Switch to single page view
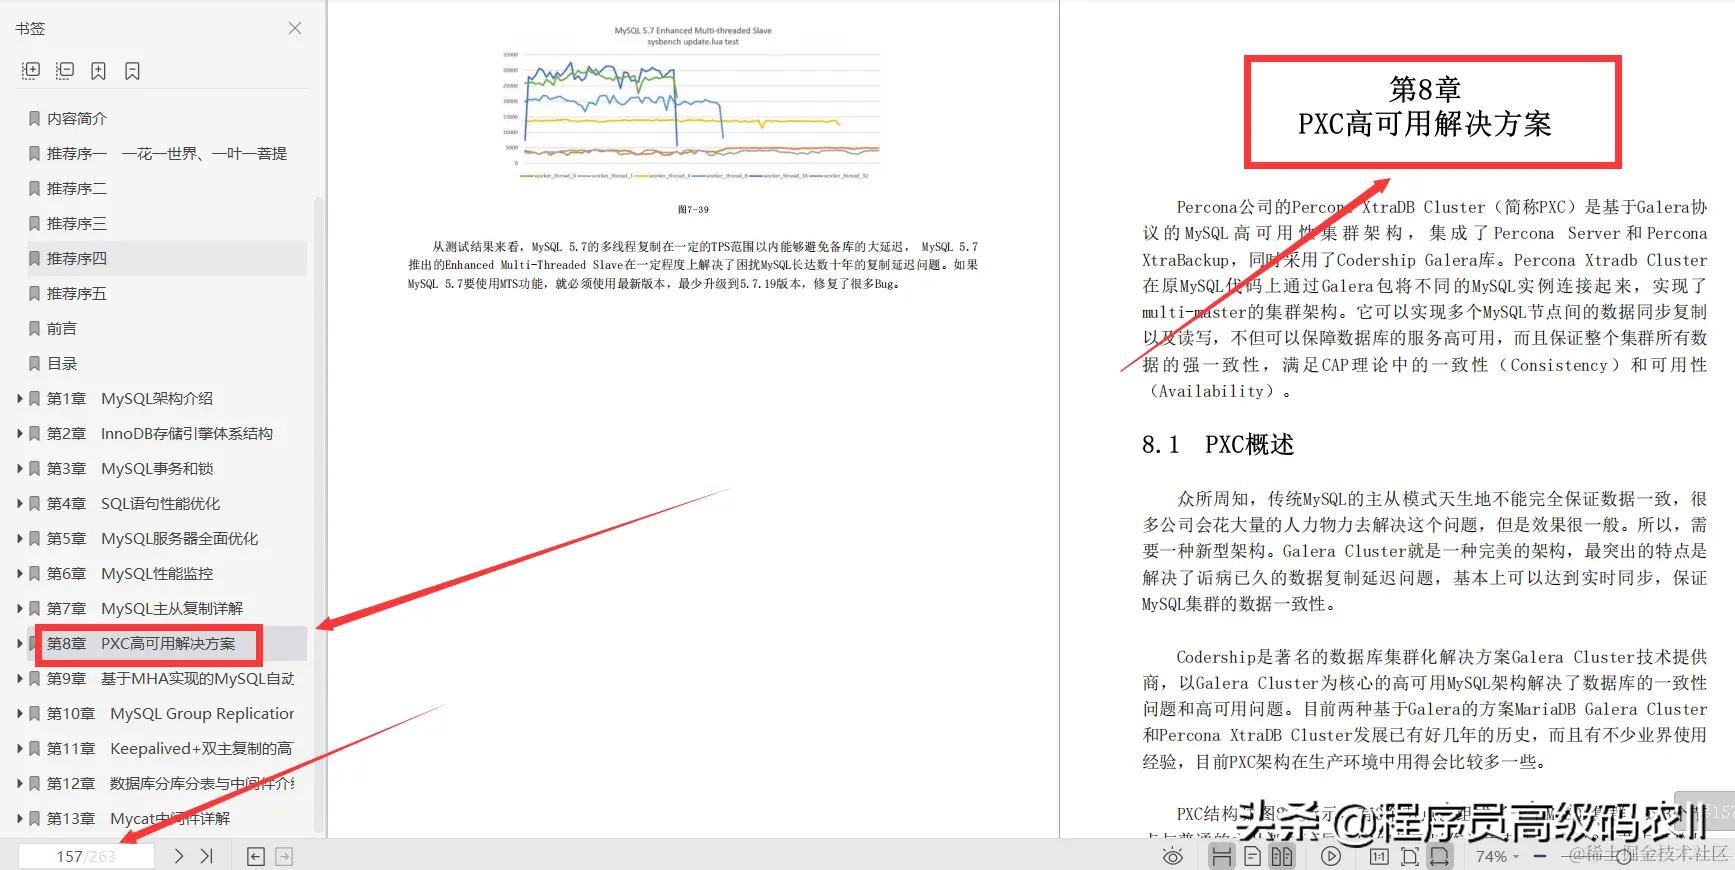This screenshot has width=1735, height=870. (1252, 856)
